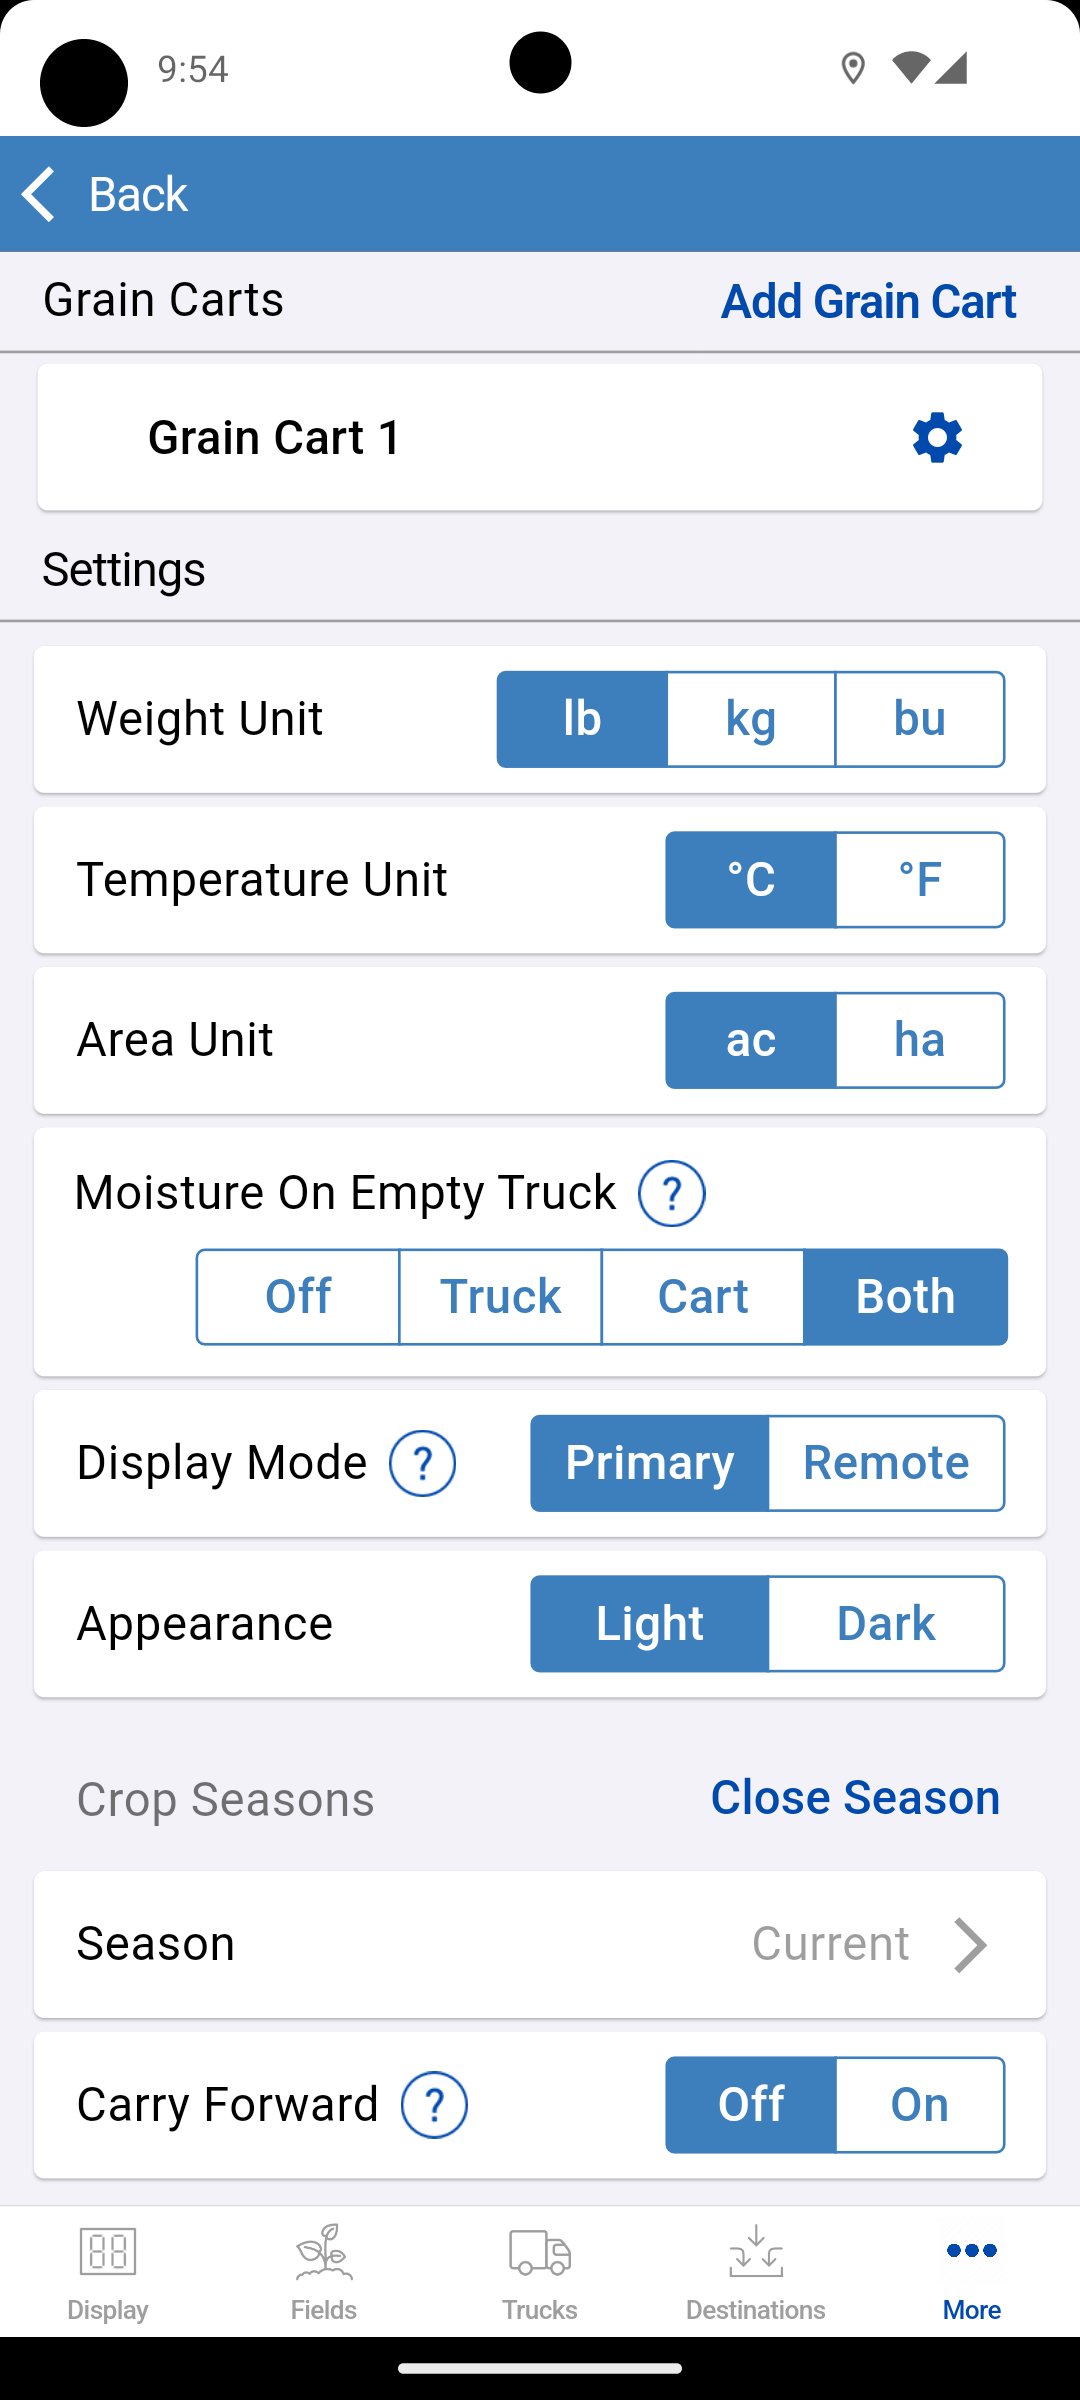Tap the Display Mode help icon
This screenshot has height=2400, width=1080.
(x=422, y=1463)
